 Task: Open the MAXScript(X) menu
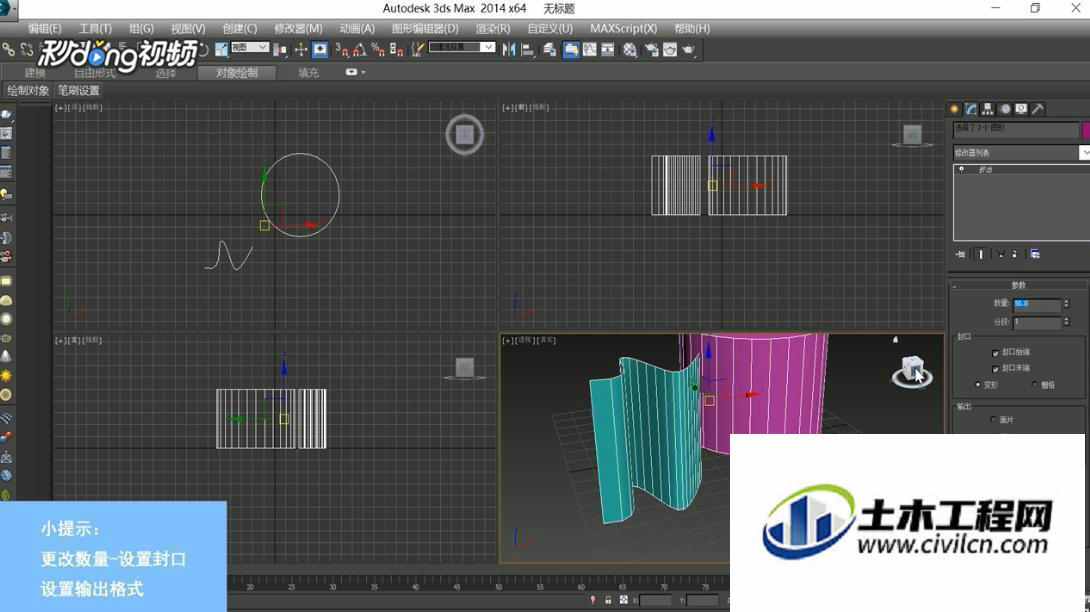point(623,29)
